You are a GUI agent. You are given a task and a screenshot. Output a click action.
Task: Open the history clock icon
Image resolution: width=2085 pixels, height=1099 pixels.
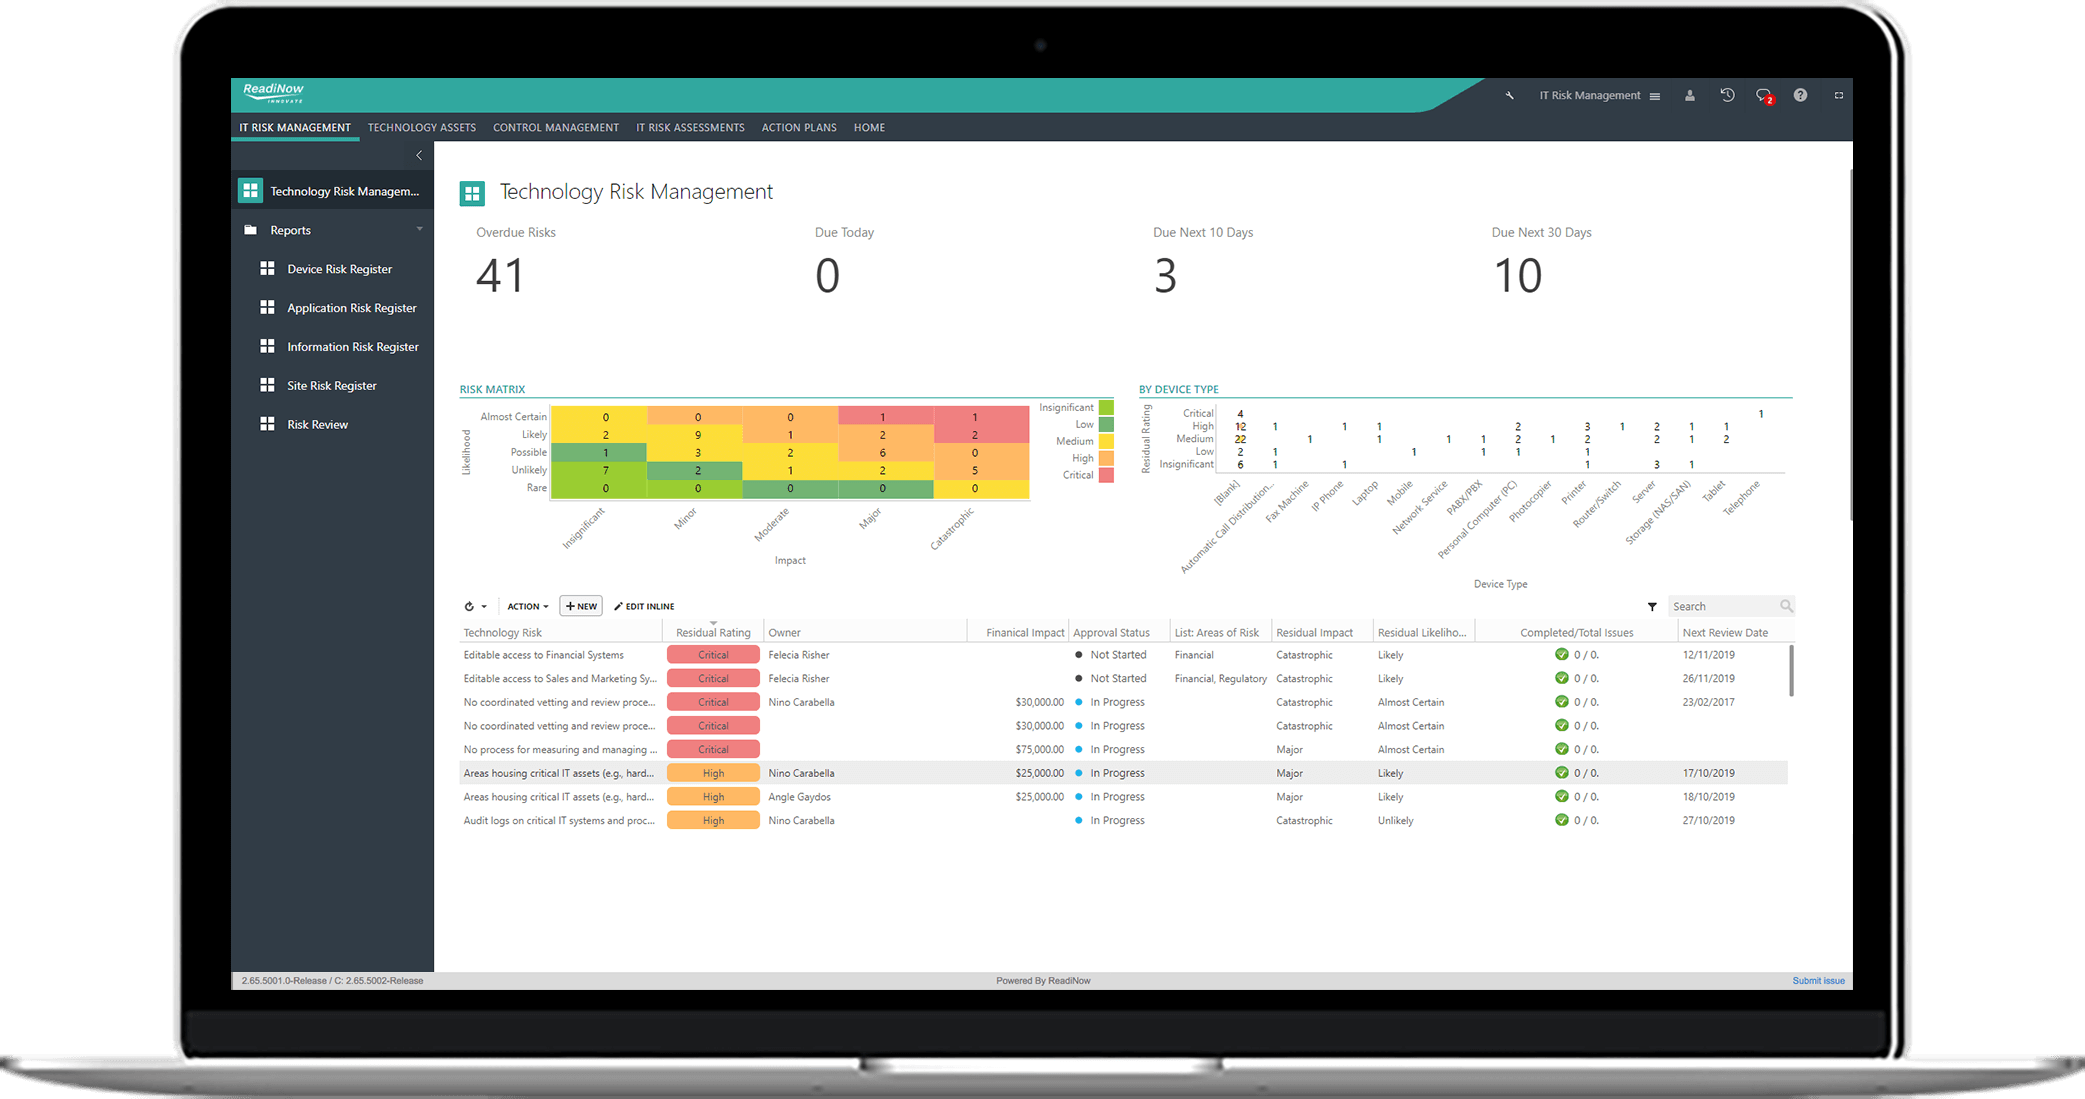pyautogui.click(x=1727, y=95)
